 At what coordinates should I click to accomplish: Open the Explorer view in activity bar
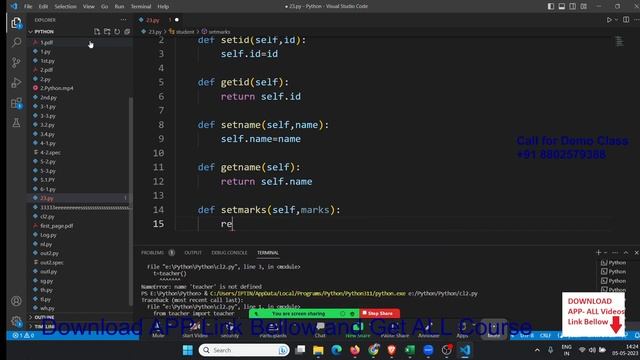click(16, 23)
